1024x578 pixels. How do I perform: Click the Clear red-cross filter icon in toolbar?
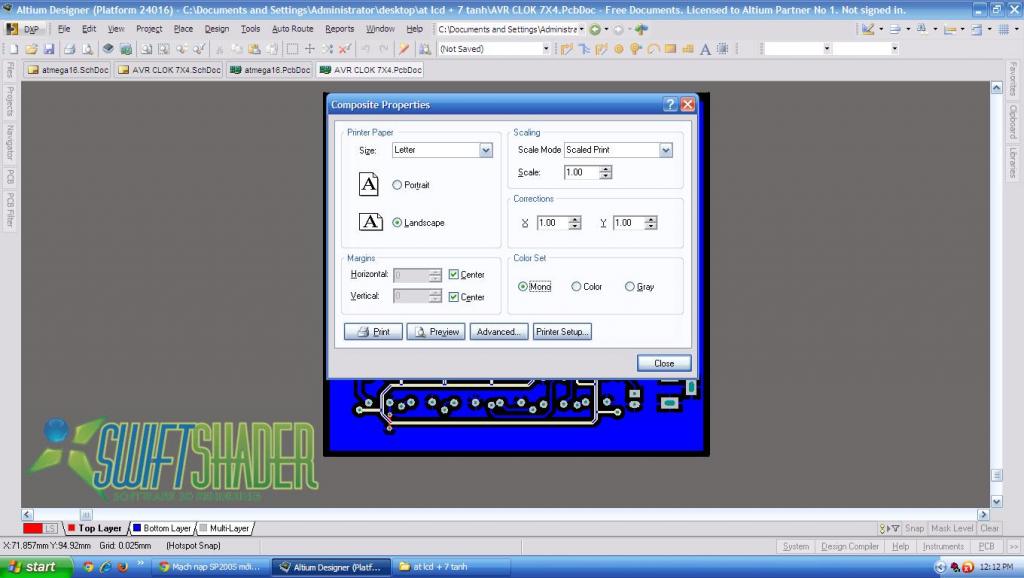pyautogui.click(x=345, y=49)
